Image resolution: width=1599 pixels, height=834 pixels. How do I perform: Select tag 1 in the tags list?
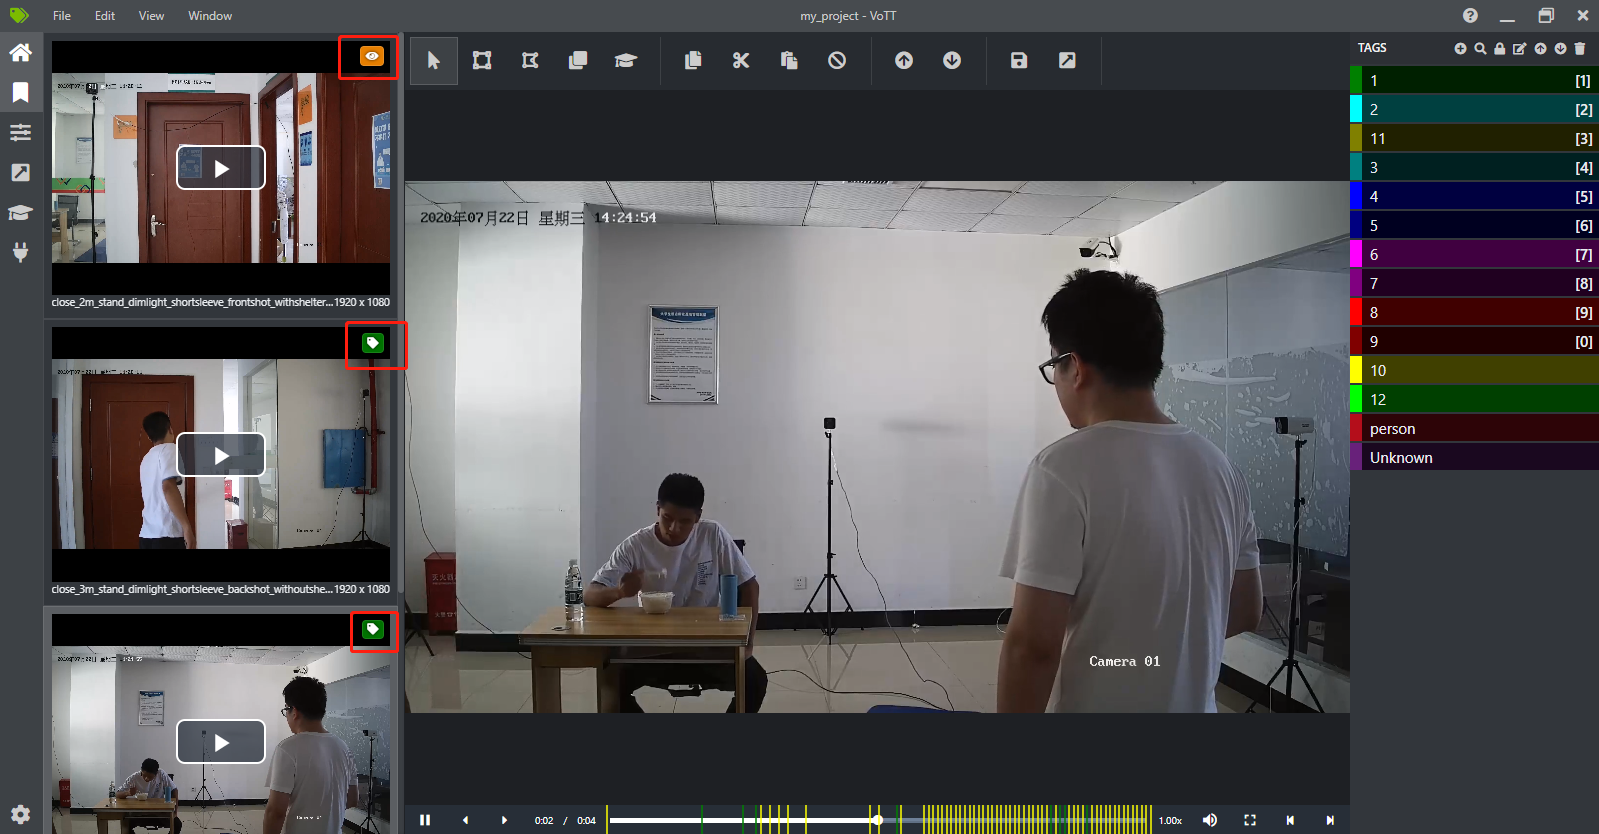click(x=1474, y=80)
